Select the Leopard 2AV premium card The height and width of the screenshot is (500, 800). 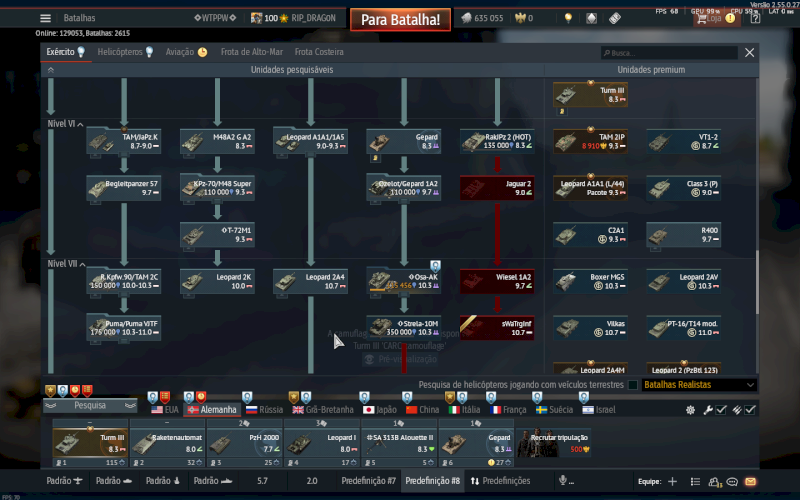click(x=684, y=282)
